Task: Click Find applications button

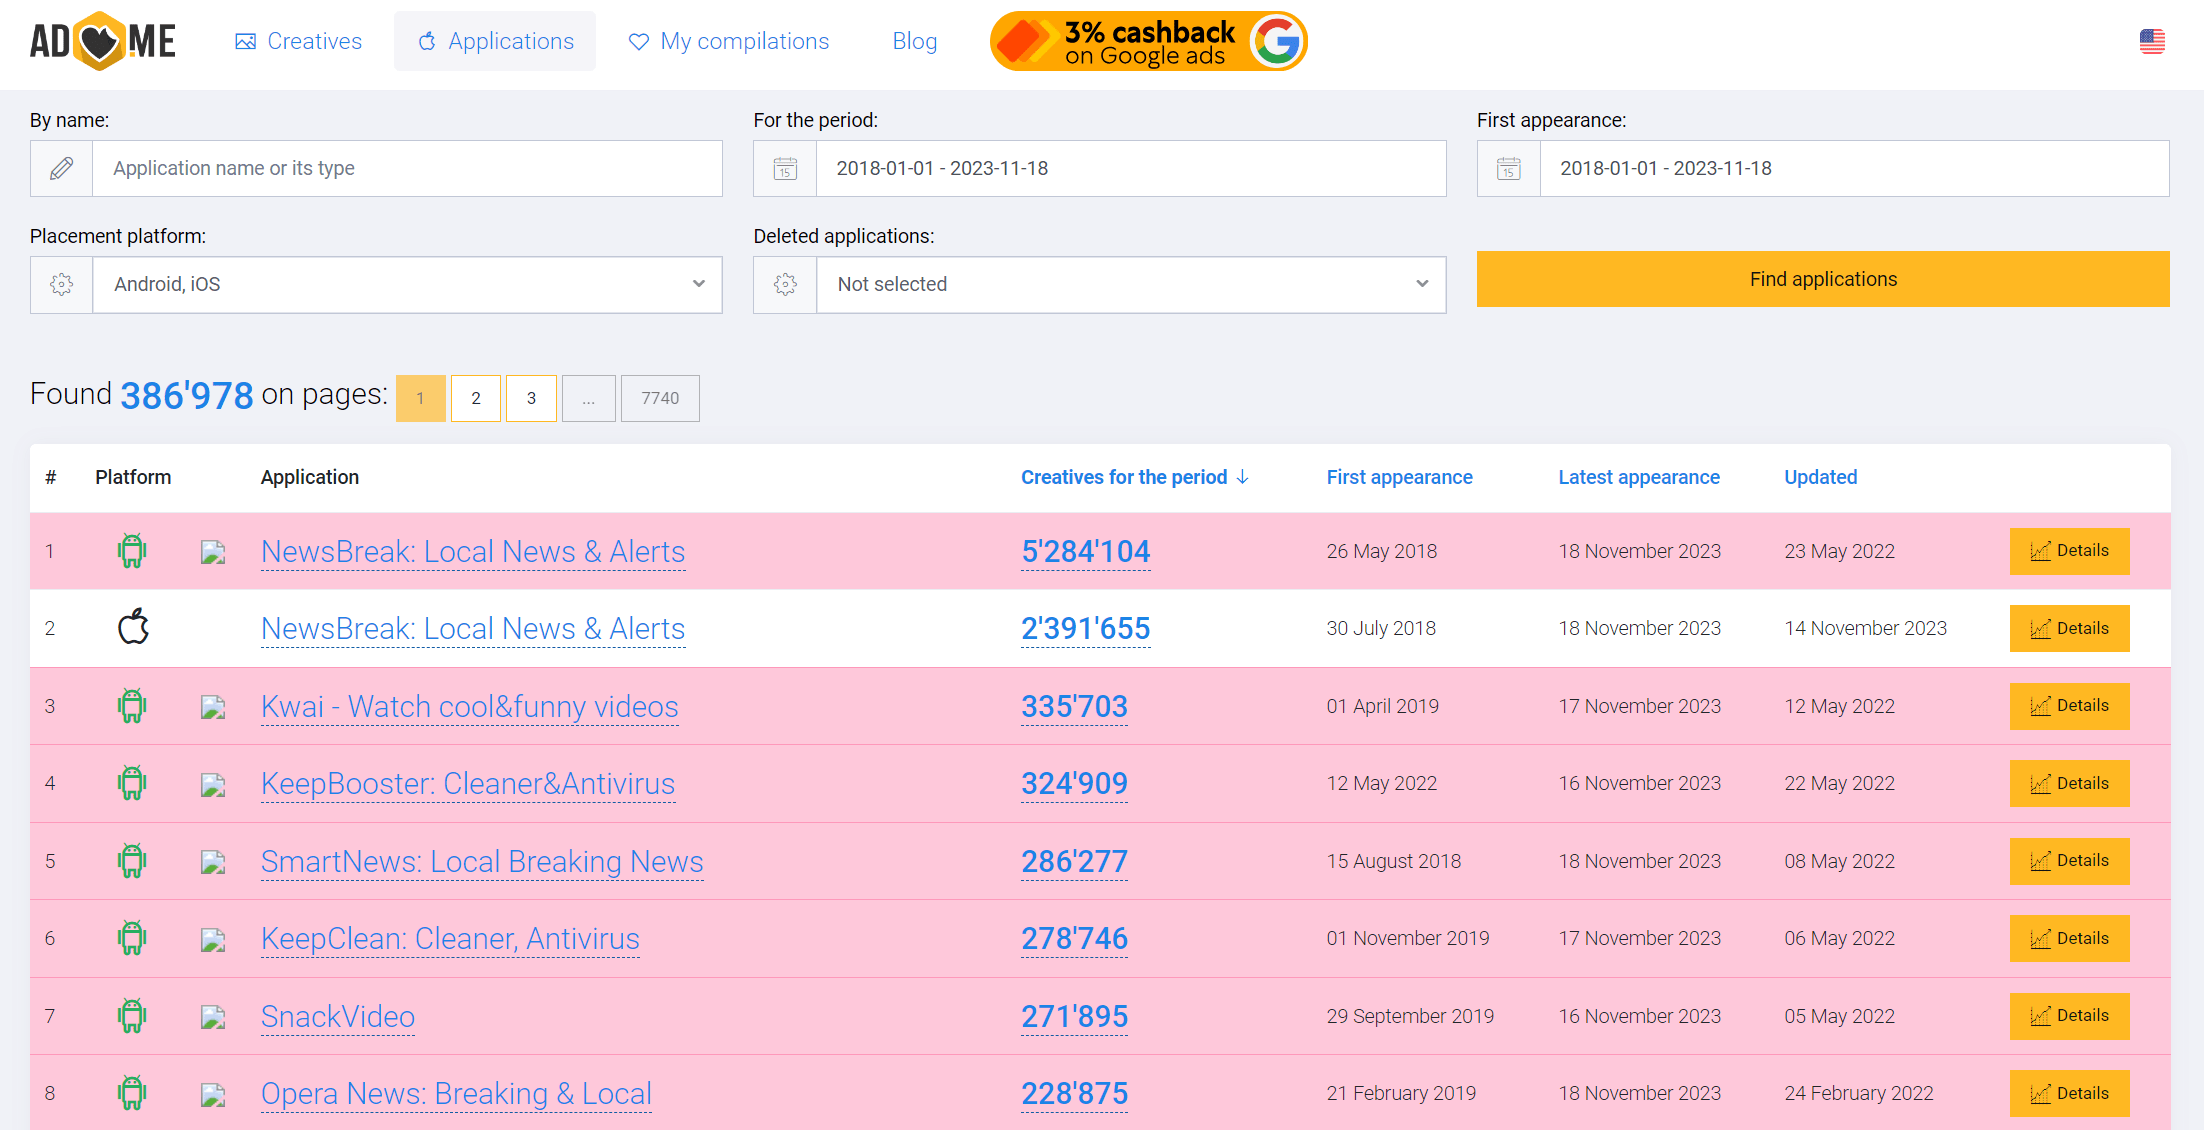Action: tap(1823, 279)
